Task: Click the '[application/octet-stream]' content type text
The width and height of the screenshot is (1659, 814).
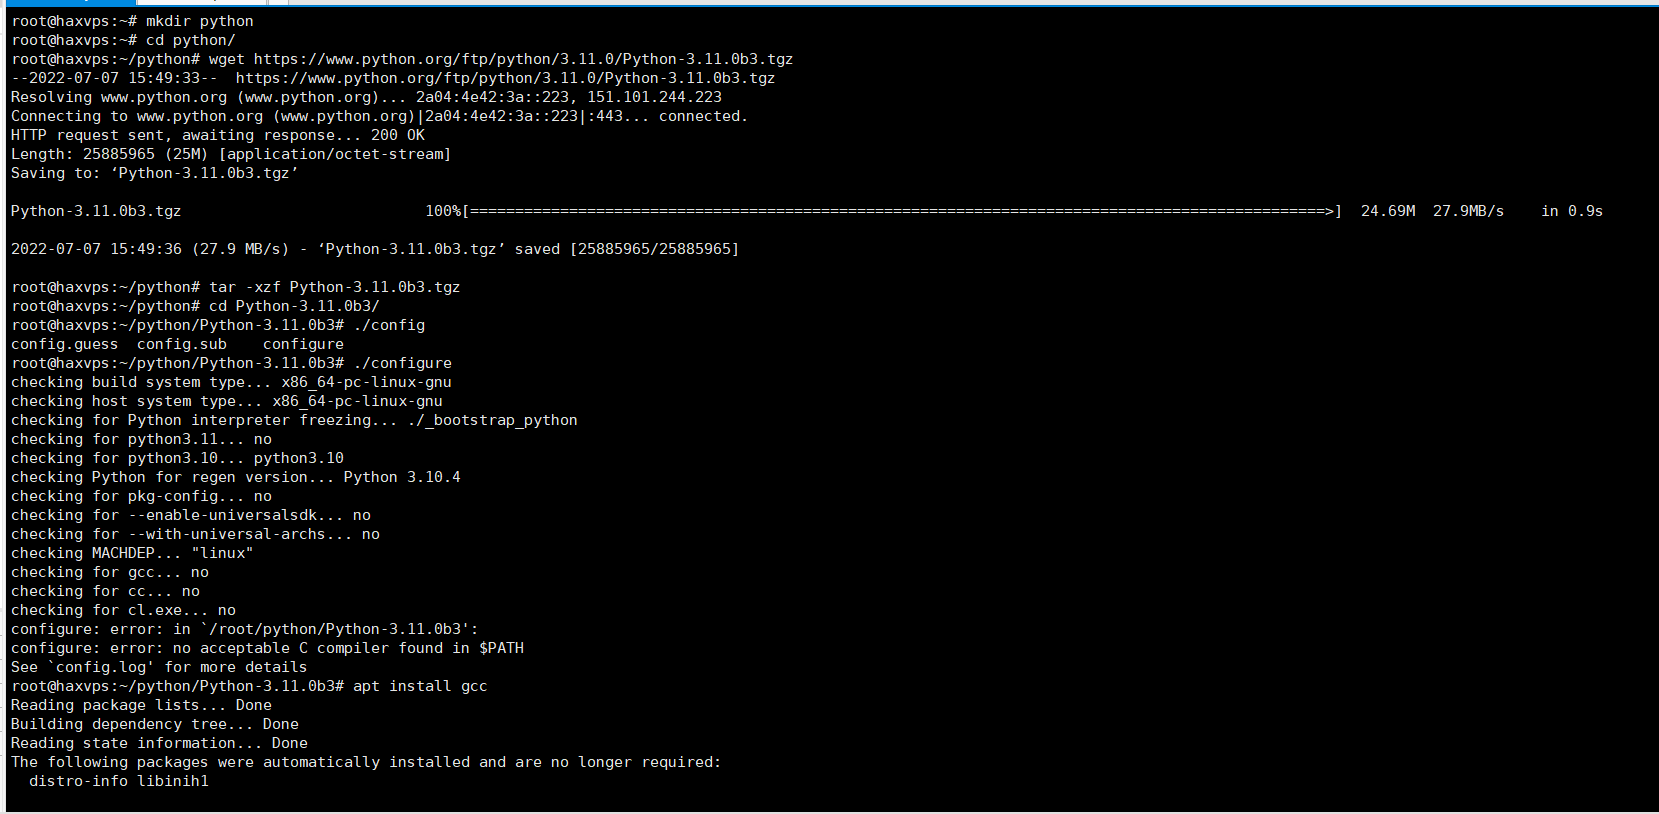Action: click(x=335, y=154)
